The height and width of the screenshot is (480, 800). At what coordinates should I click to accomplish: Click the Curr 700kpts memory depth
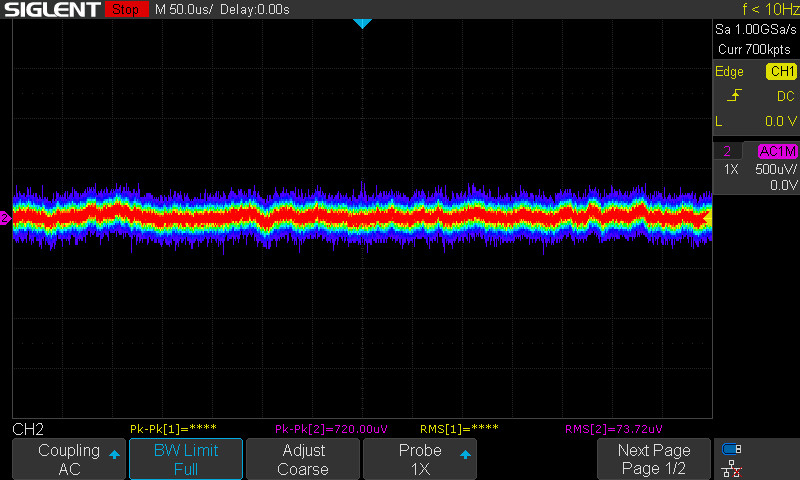click(754, 49)
